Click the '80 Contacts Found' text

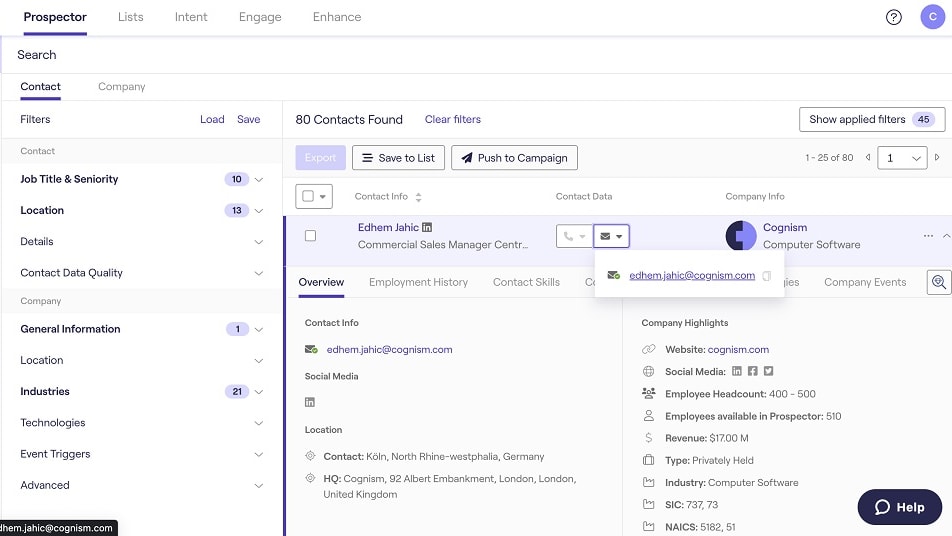click(x=349, y=120)
